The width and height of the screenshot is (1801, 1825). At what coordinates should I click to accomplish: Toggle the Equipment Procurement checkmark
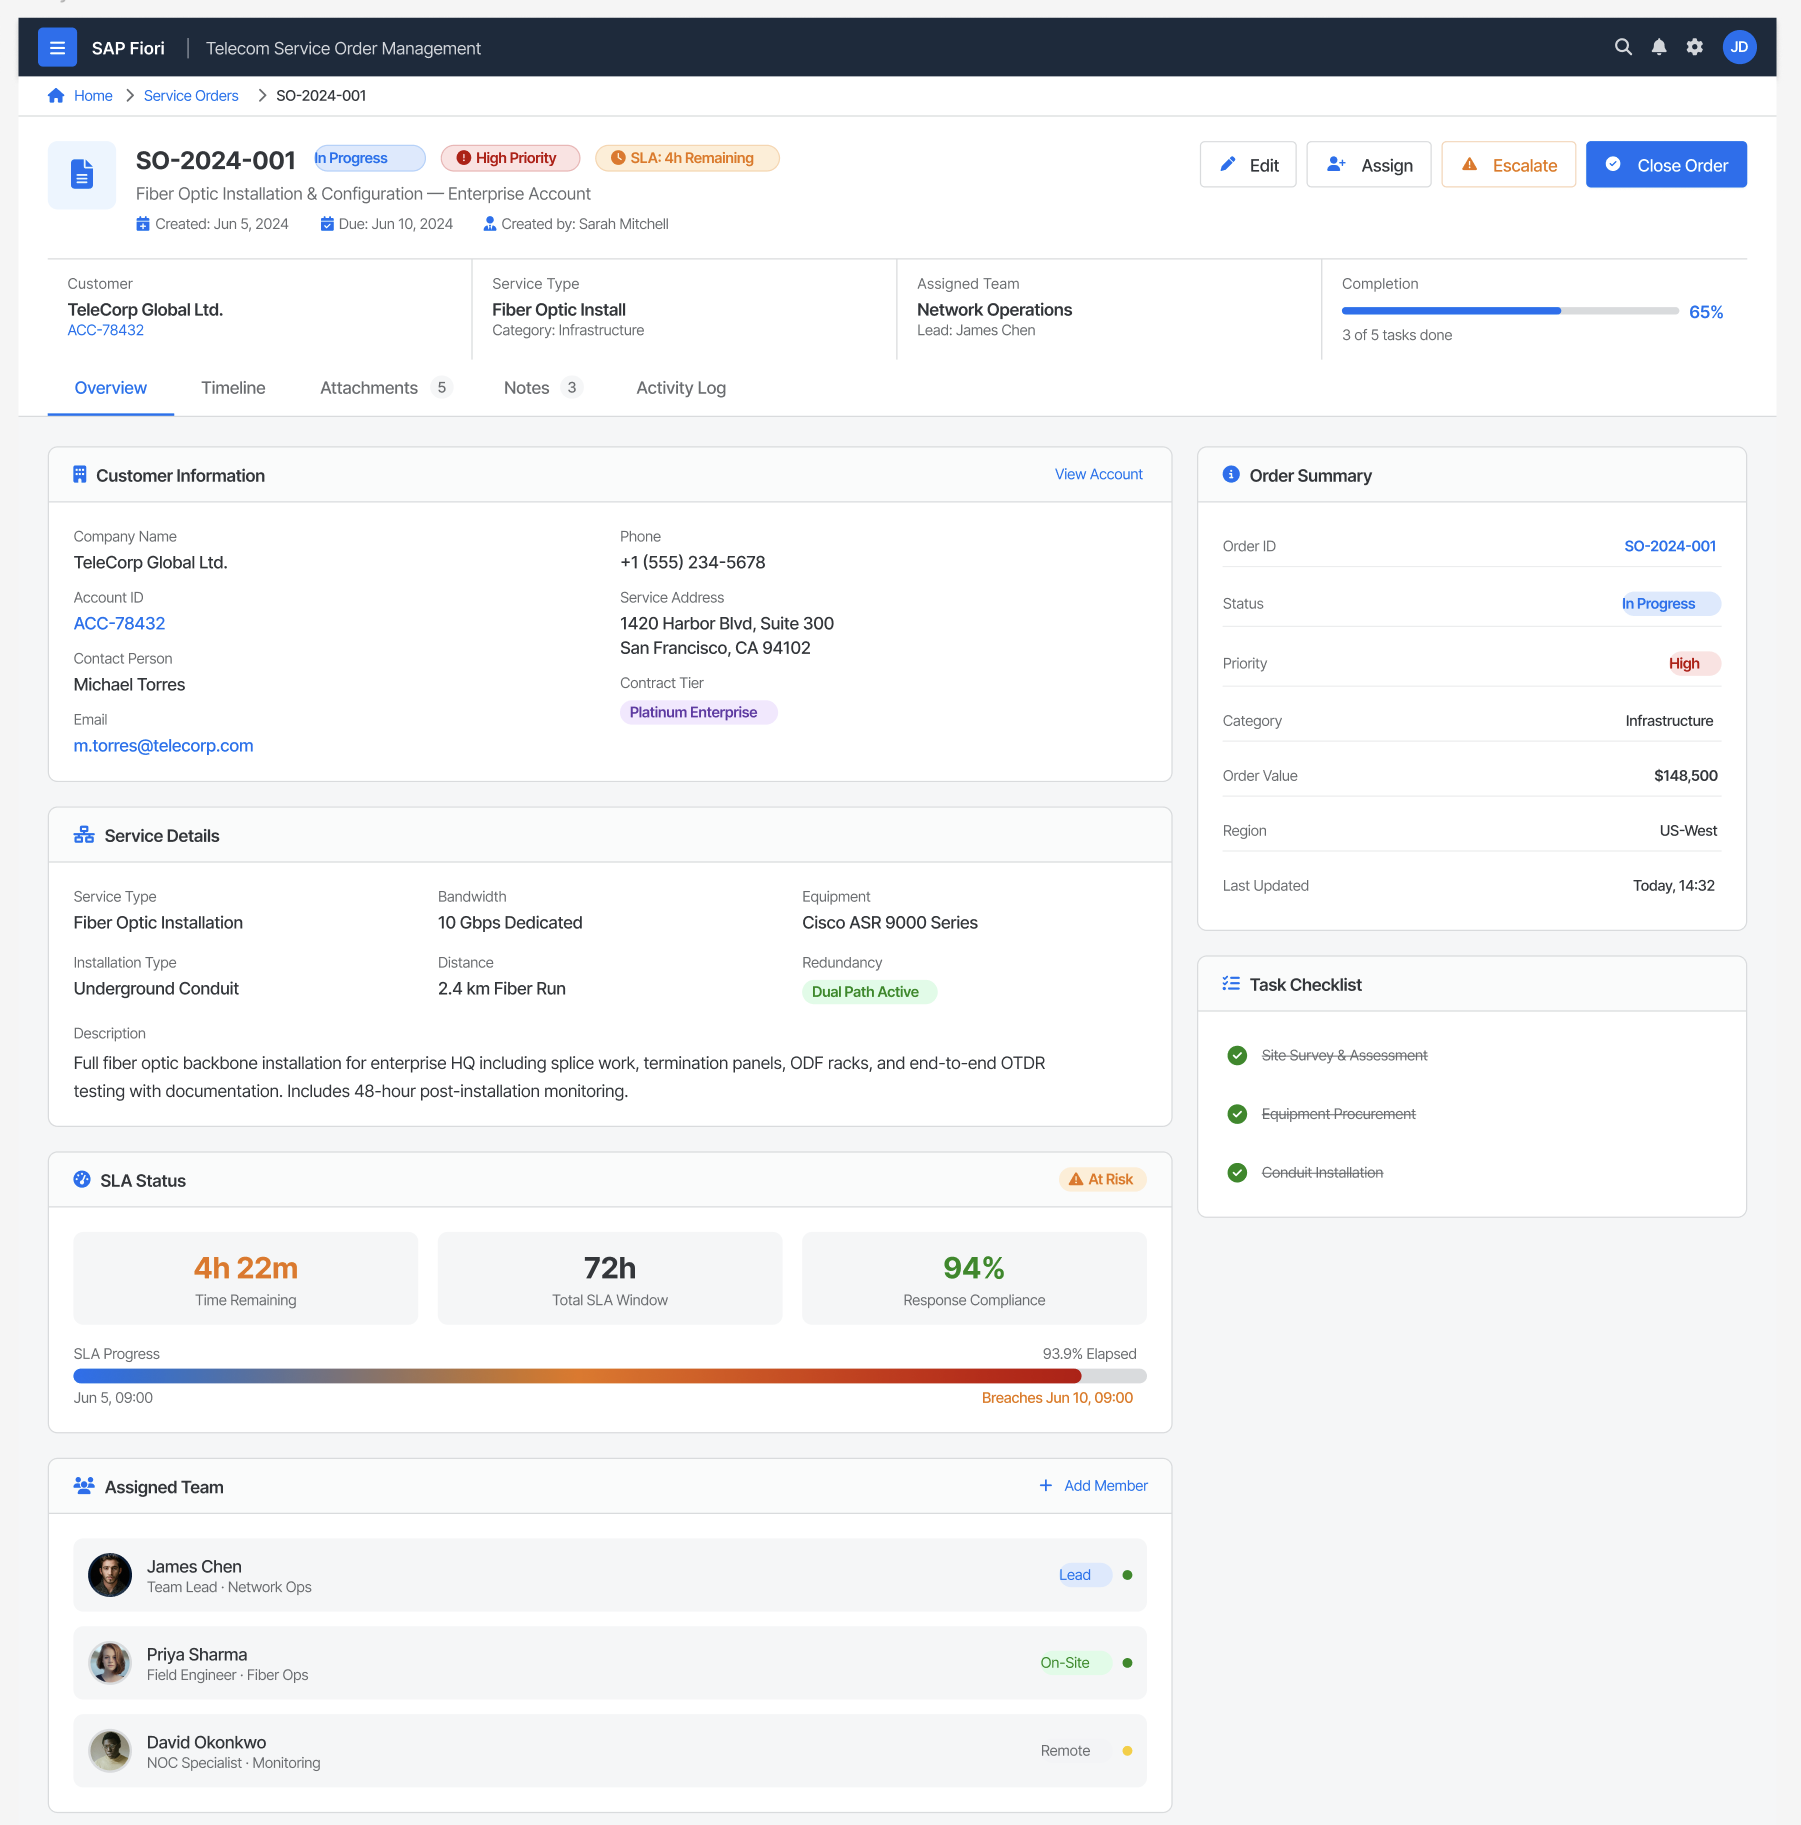pos(1237,1114)
